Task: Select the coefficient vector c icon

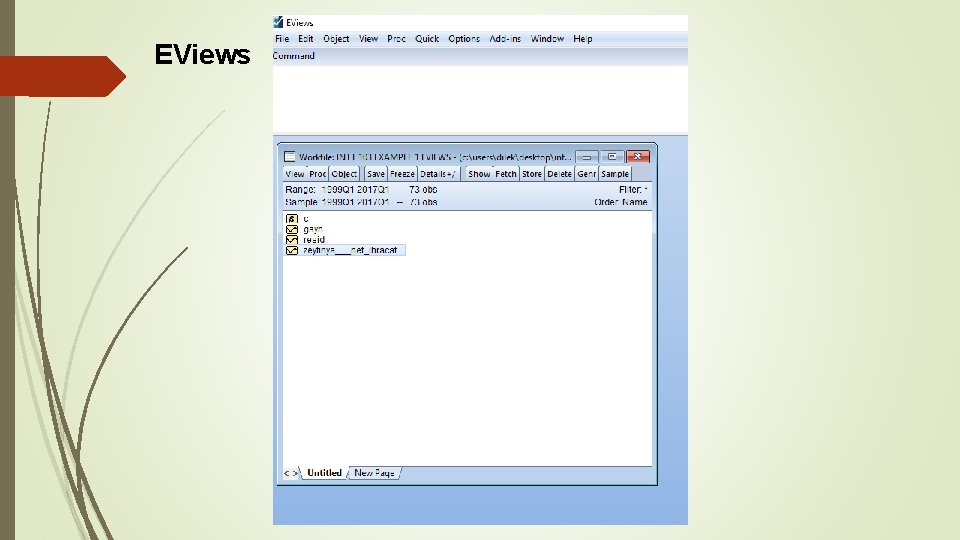Action: tap(292, 219)
